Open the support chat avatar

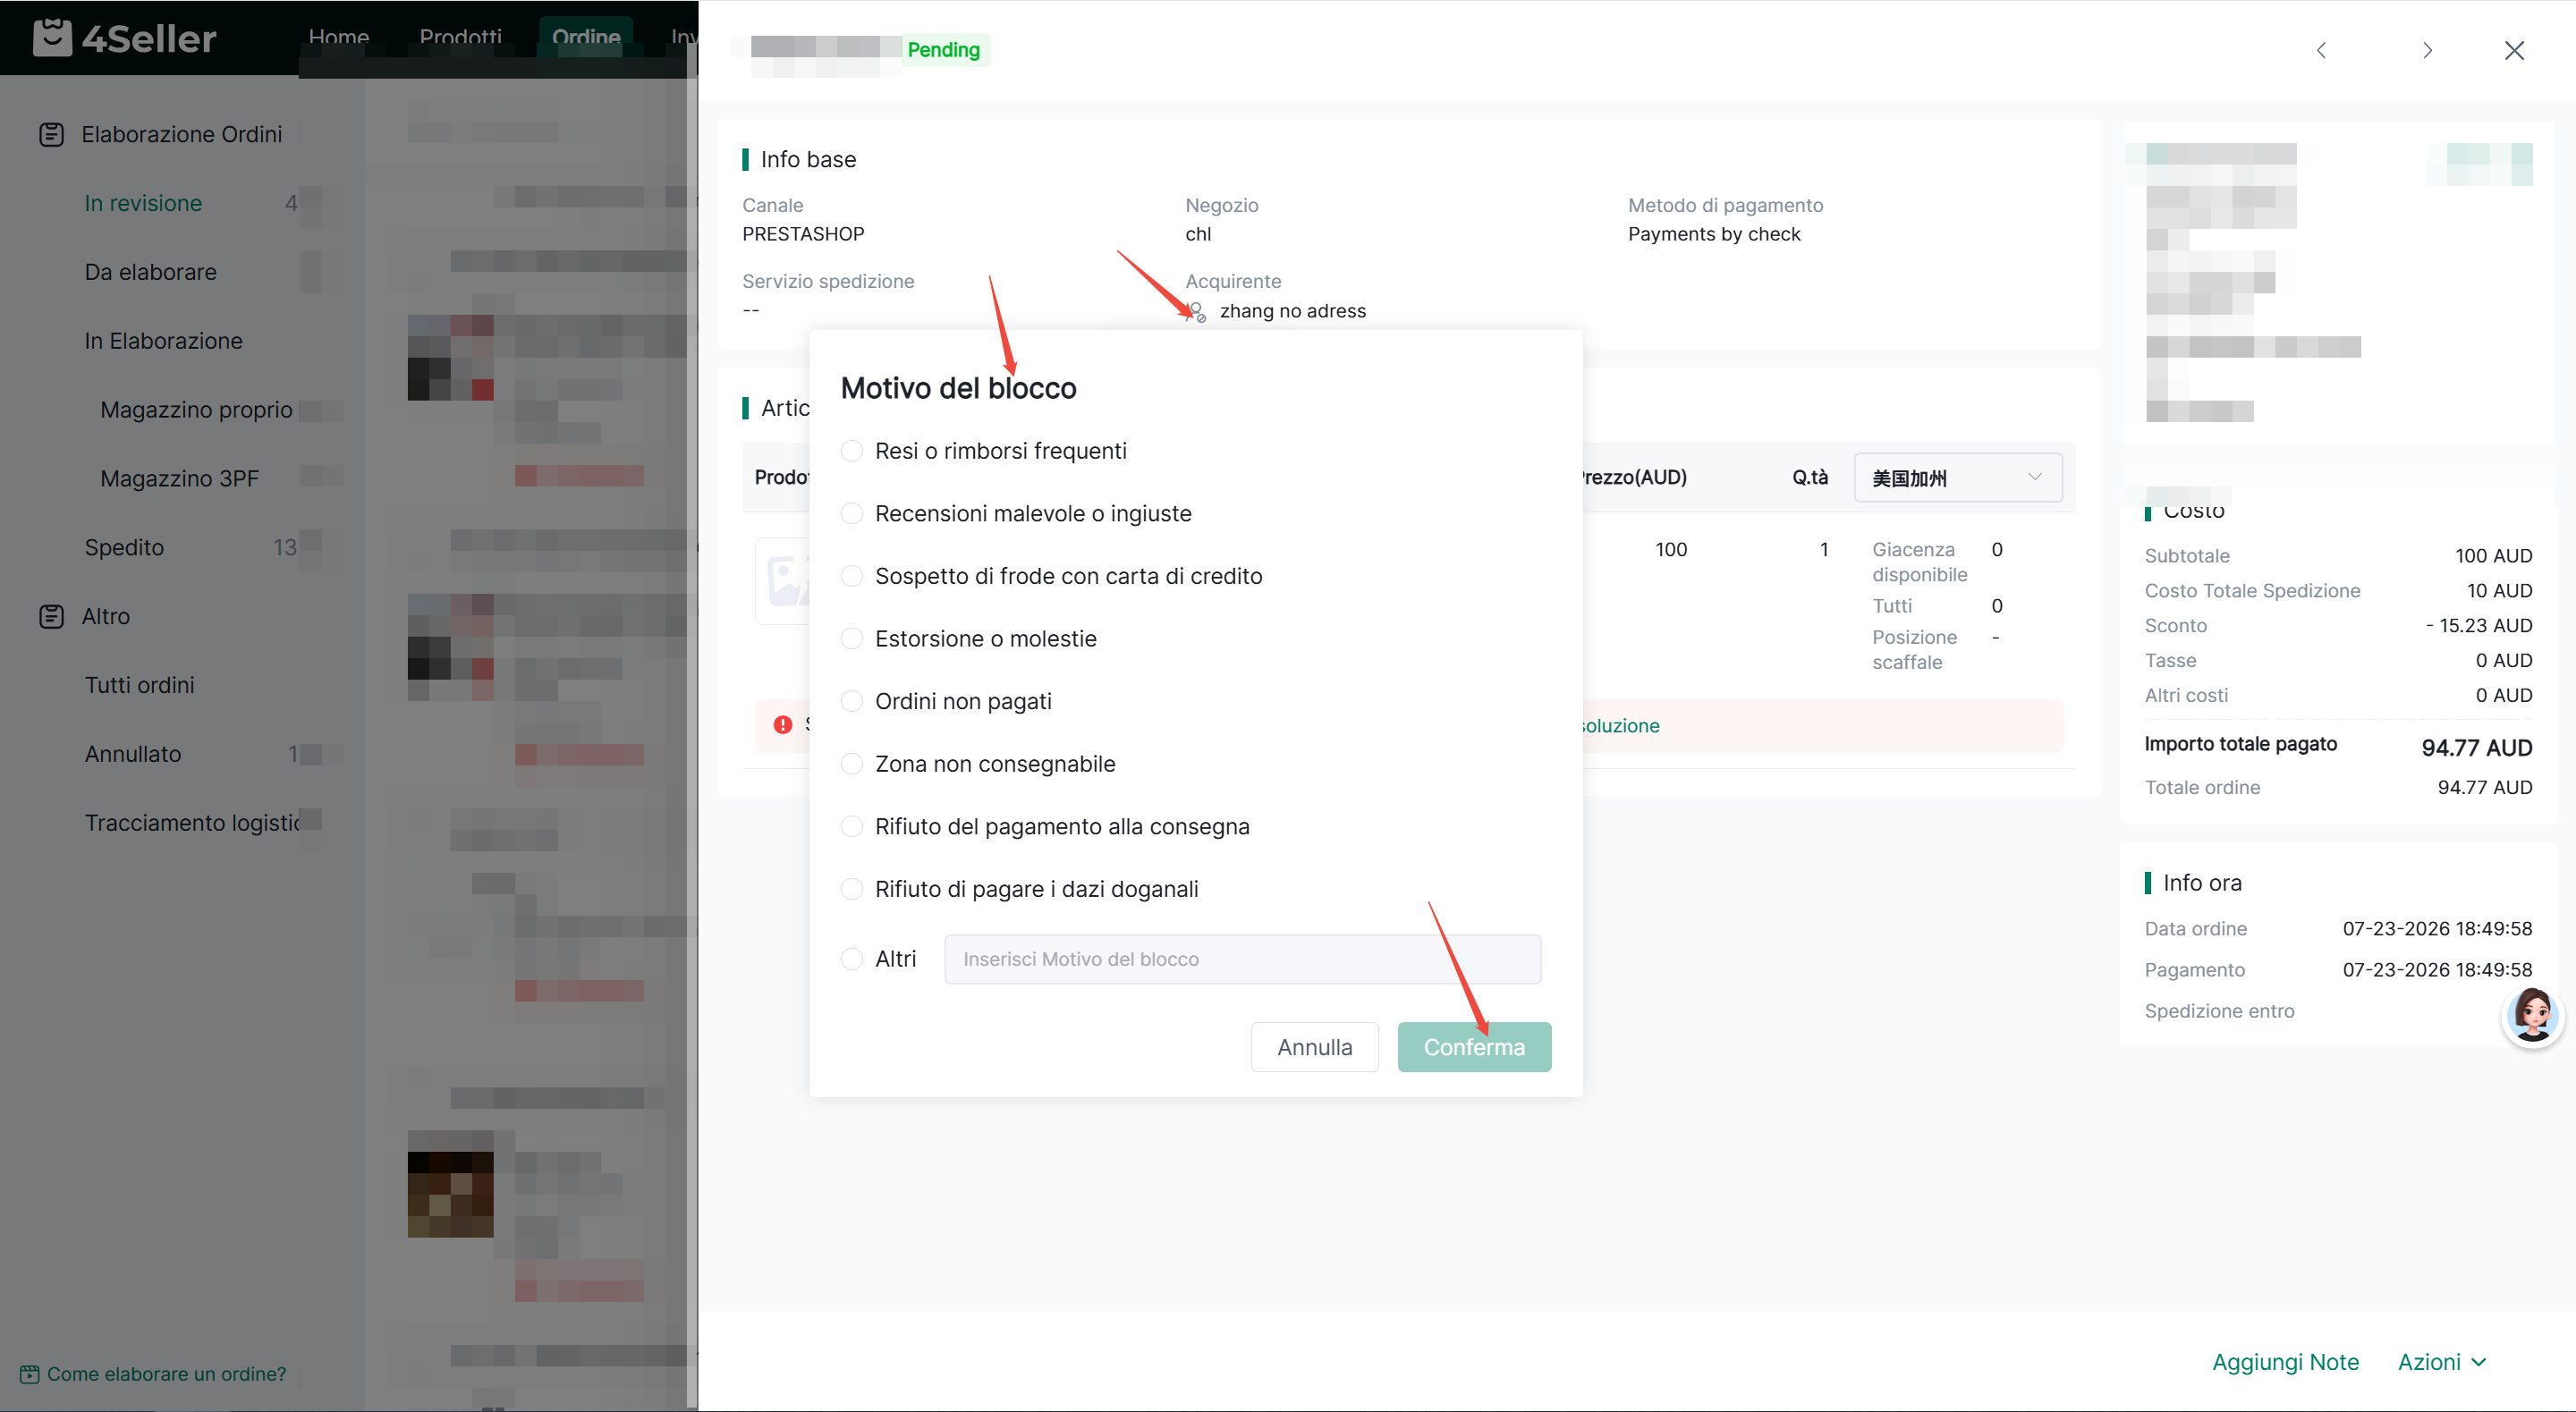pos(2532,1016)
